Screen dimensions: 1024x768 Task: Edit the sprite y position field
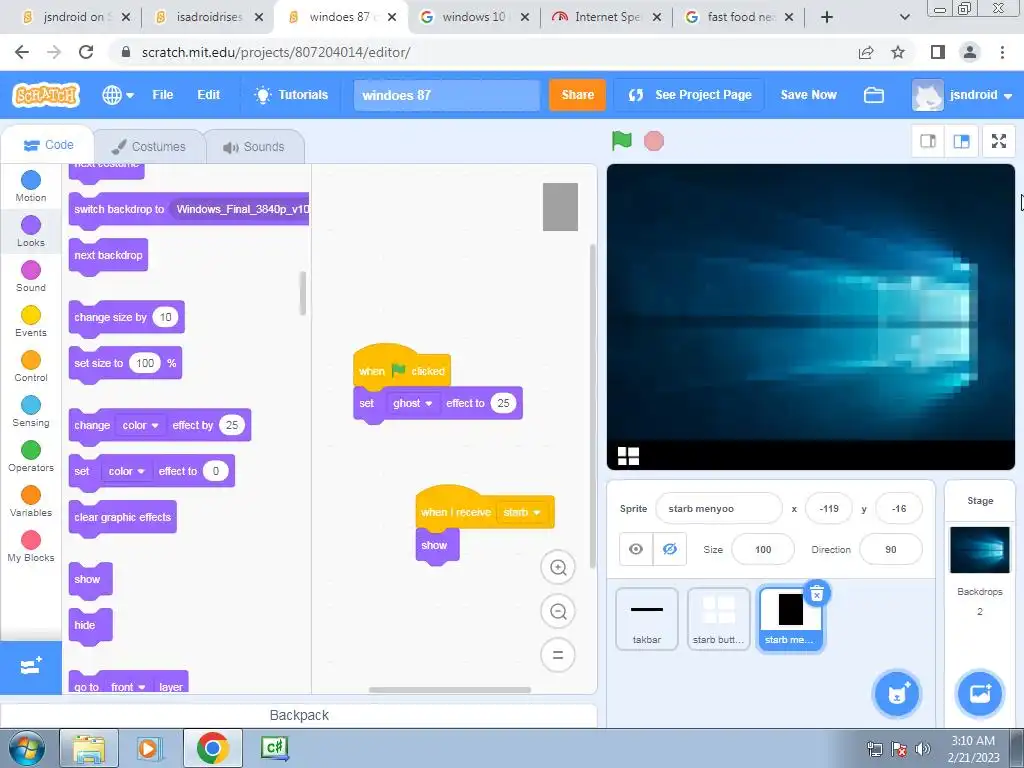click(899, 508)
